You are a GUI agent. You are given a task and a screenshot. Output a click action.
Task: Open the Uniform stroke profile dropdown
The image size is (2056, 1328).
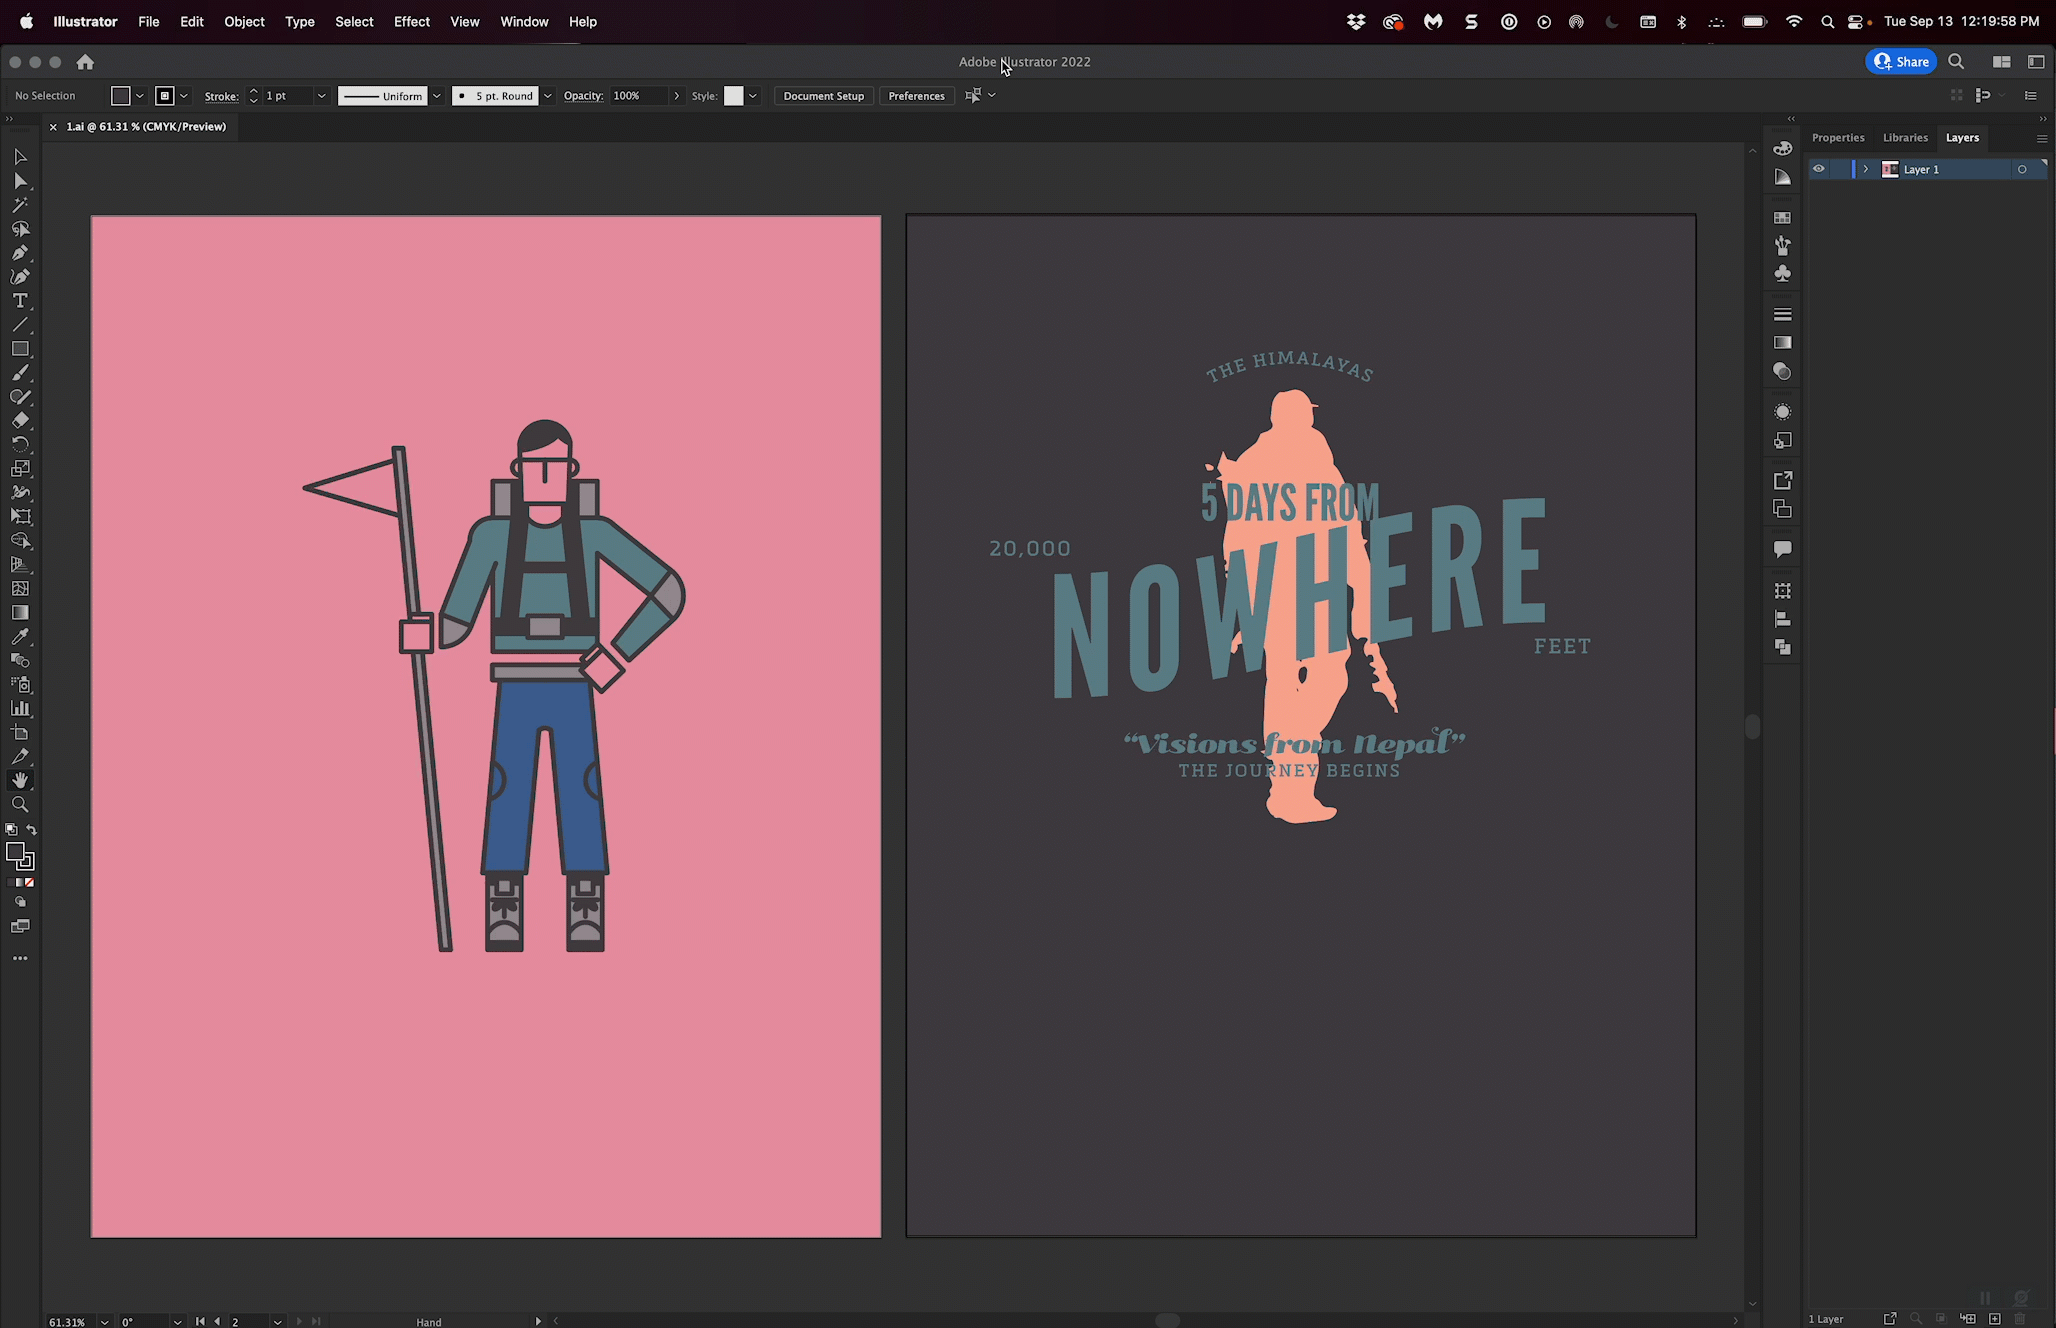(437, 96)
